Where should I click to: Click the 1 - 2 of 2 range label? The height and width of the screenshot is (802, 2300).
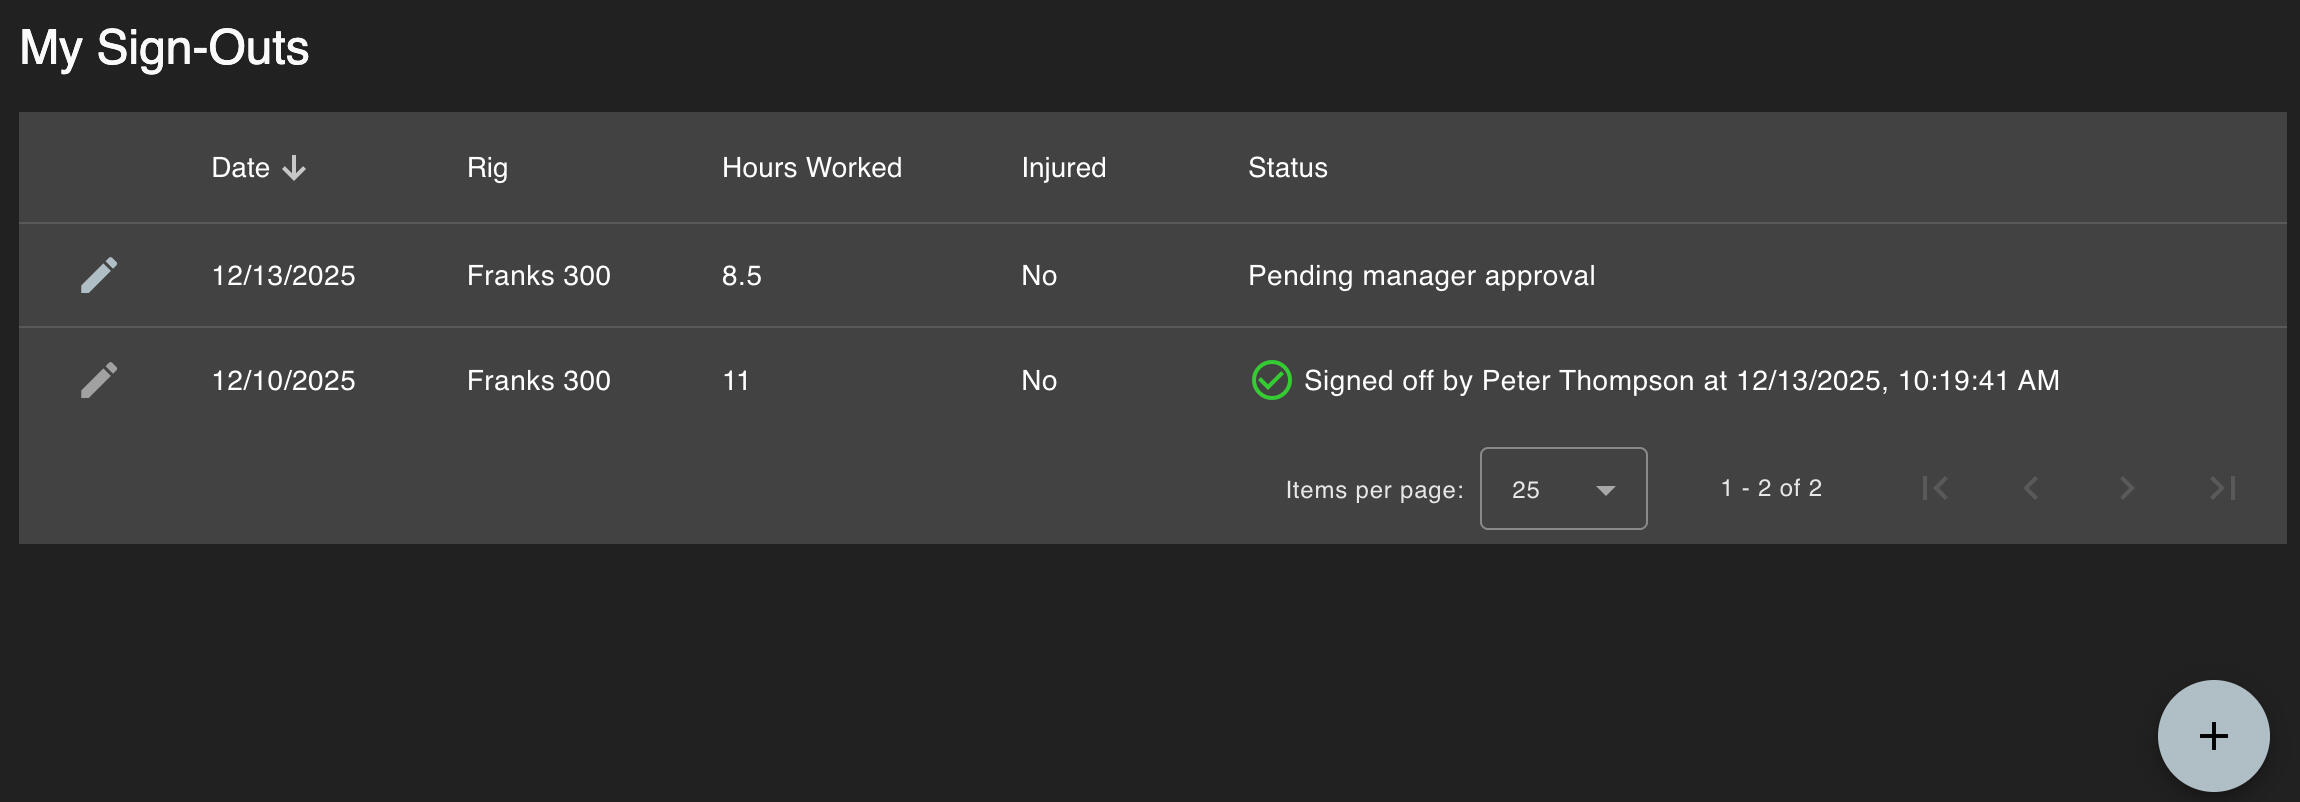pos(1771,488)
